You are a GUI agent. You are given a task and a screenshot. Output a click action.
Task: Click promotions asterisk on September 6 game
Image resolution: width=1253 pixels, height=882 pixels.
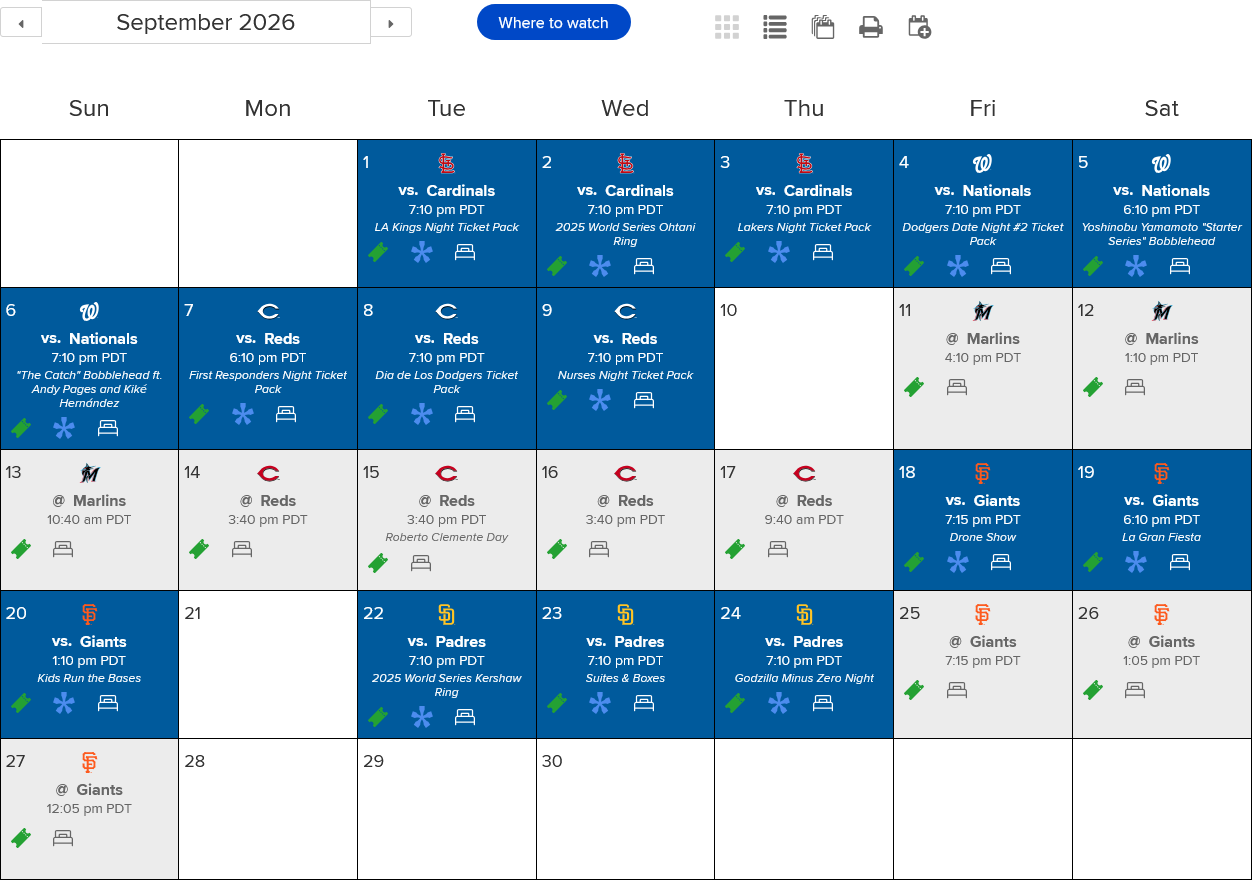(x=64, y=429)
